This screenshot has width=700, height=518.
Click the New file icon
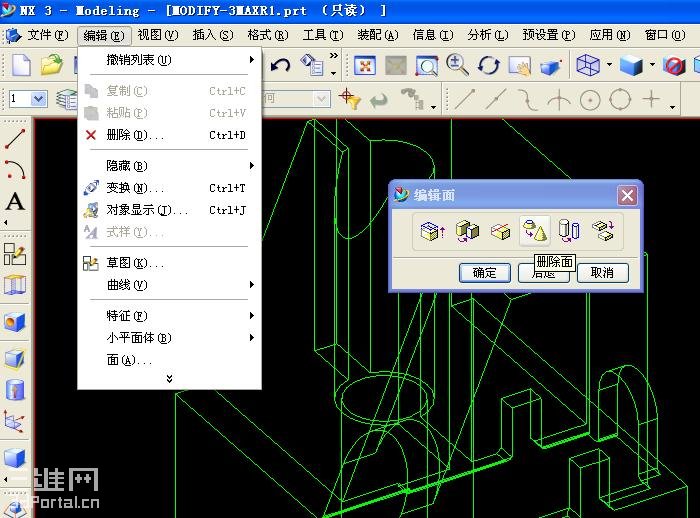(x=21, y=65)
